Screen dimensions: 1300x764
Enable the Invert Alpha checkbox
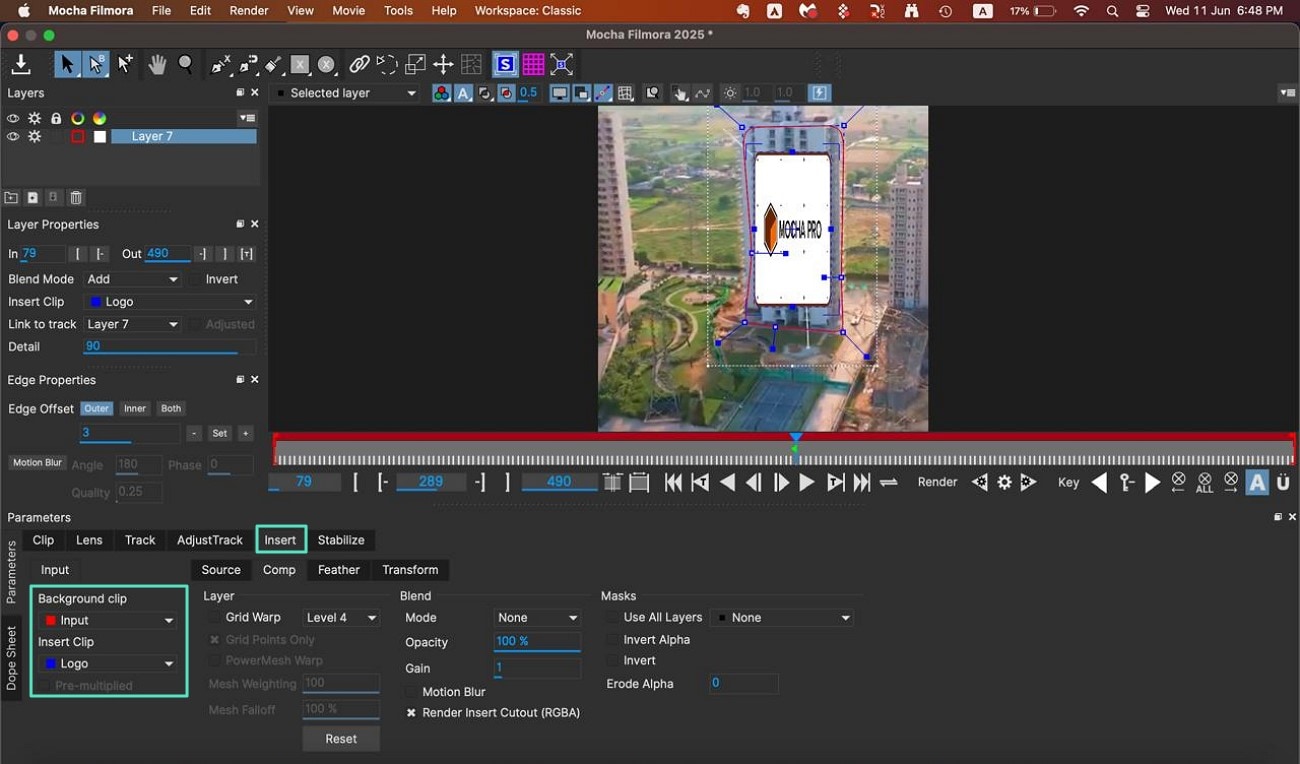point(612,640)
